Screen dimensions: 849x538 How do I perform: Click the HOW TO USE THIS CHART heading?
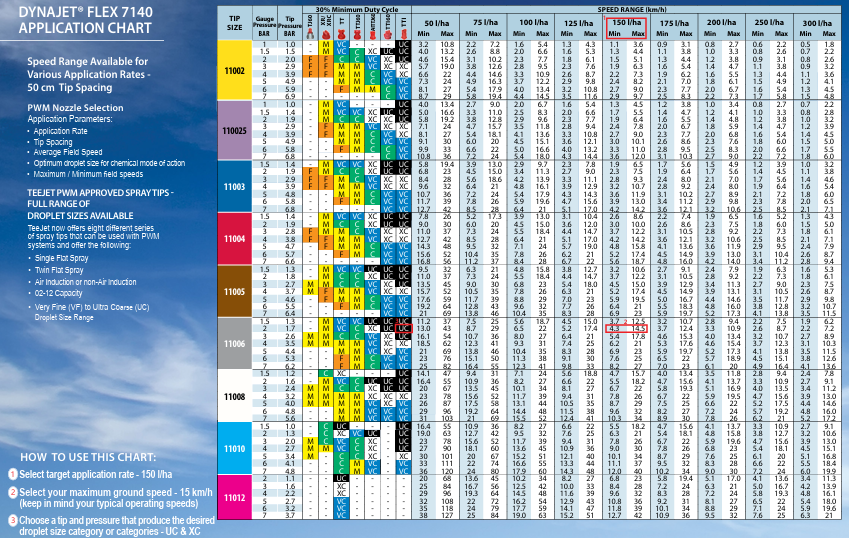pos(88,457)
